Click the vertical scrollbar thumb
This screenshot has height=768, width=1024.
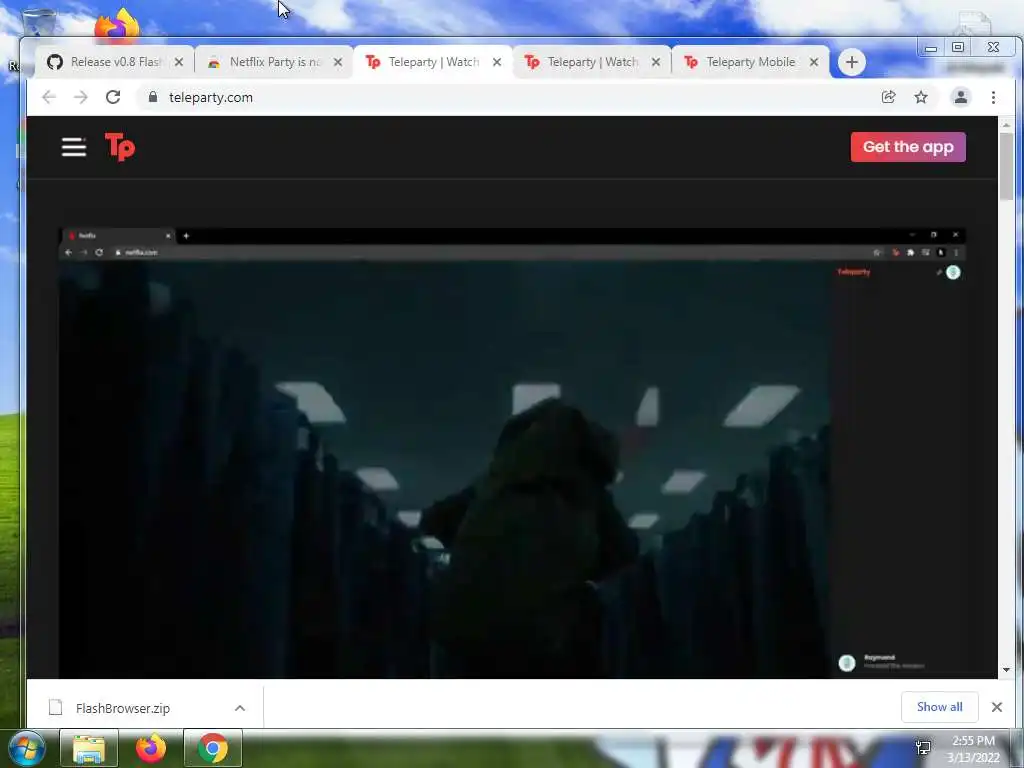point(1006,167)
